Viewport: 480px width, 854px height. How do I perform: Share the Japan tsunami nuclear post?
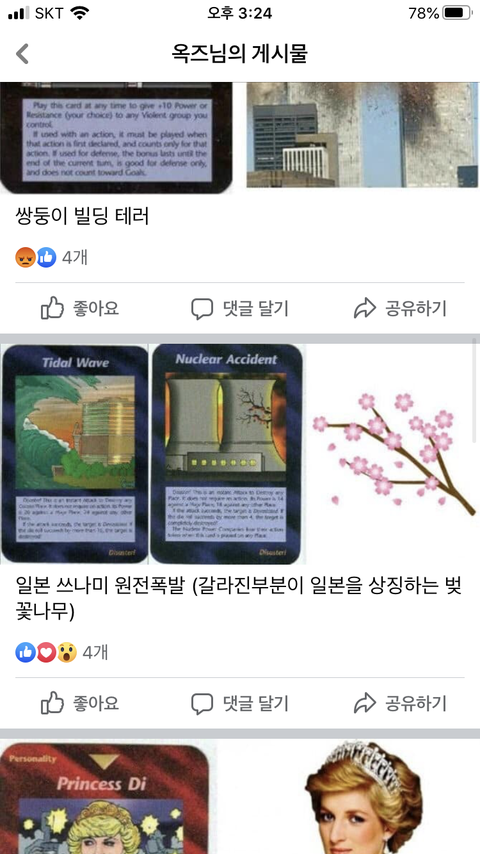[400, 703]
